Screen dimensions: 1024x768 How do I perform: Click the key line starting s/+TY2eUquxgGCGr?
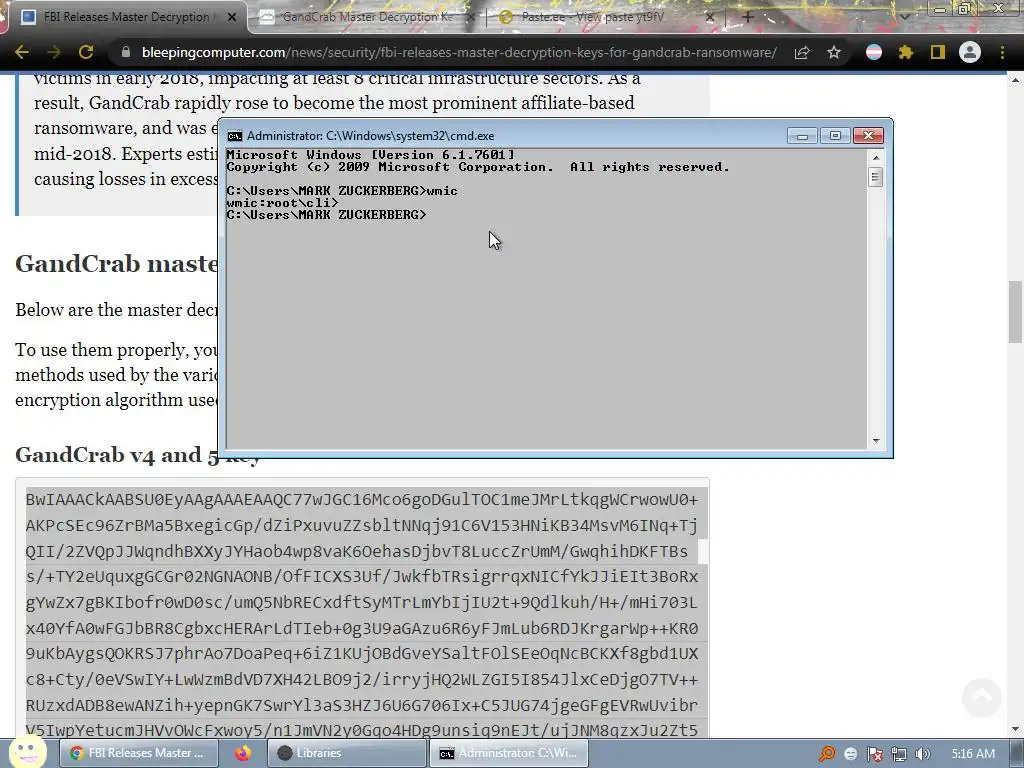click(x=362, y=577)
